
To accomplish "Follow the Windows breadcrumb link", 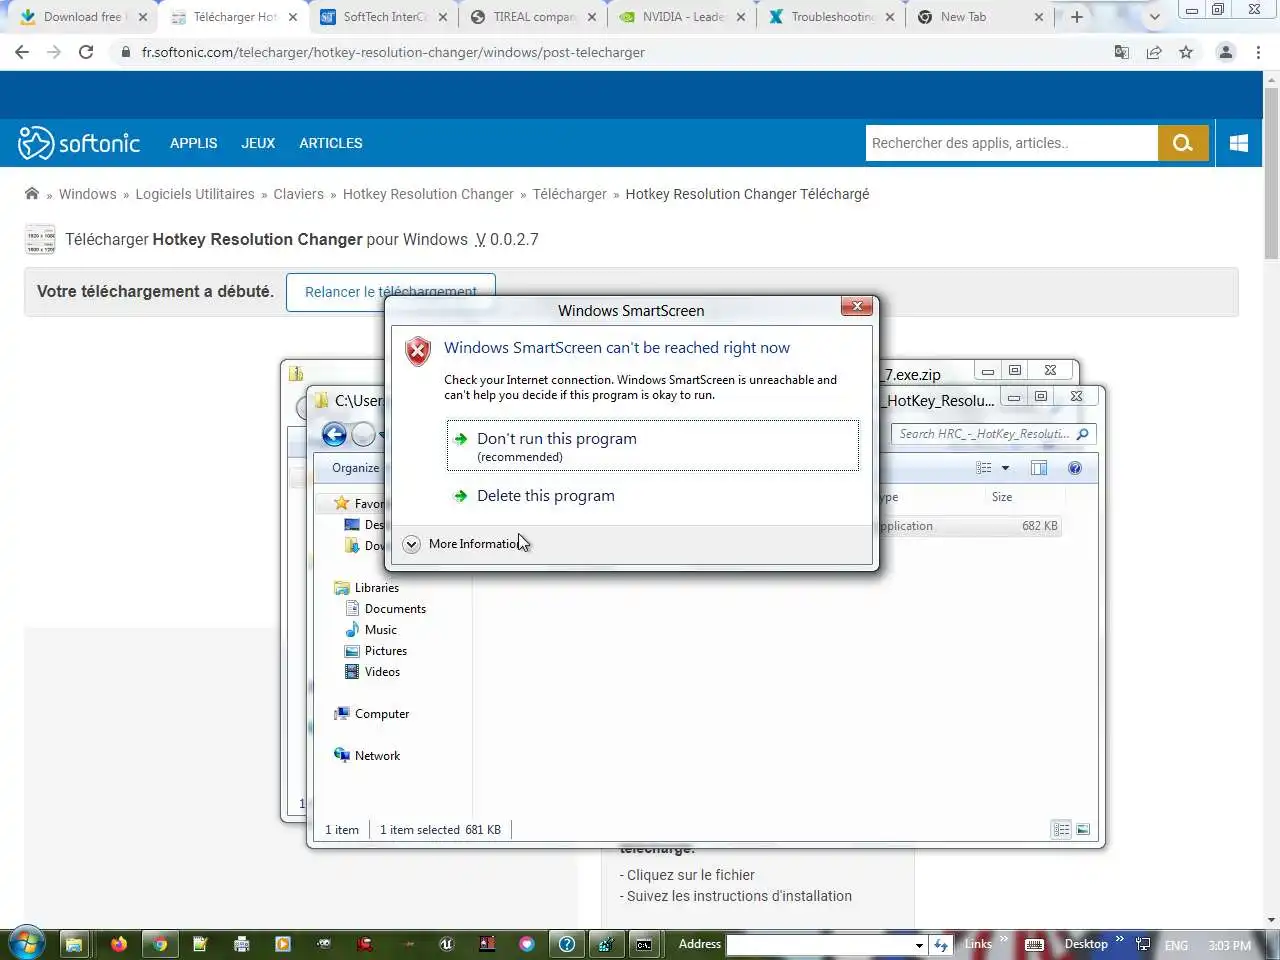I will (87, 194).
